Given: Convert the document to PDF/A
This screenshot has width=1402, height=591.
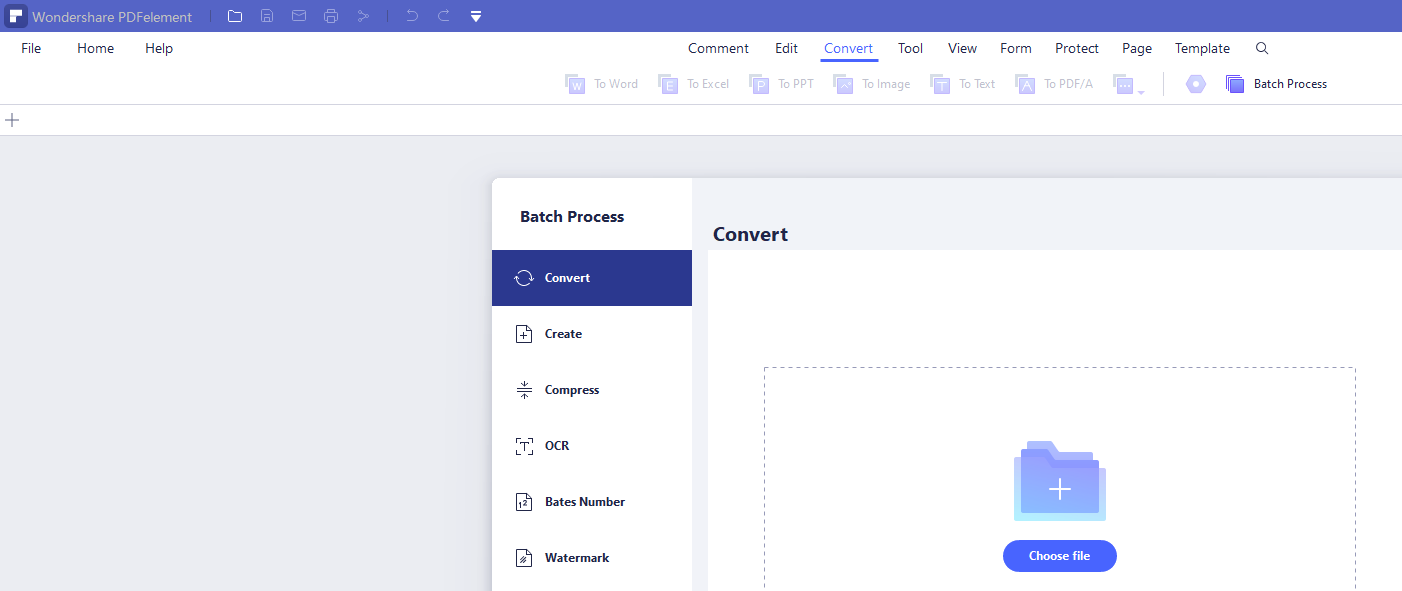Looking at the screenshot, I should [x=1054, y=84].
